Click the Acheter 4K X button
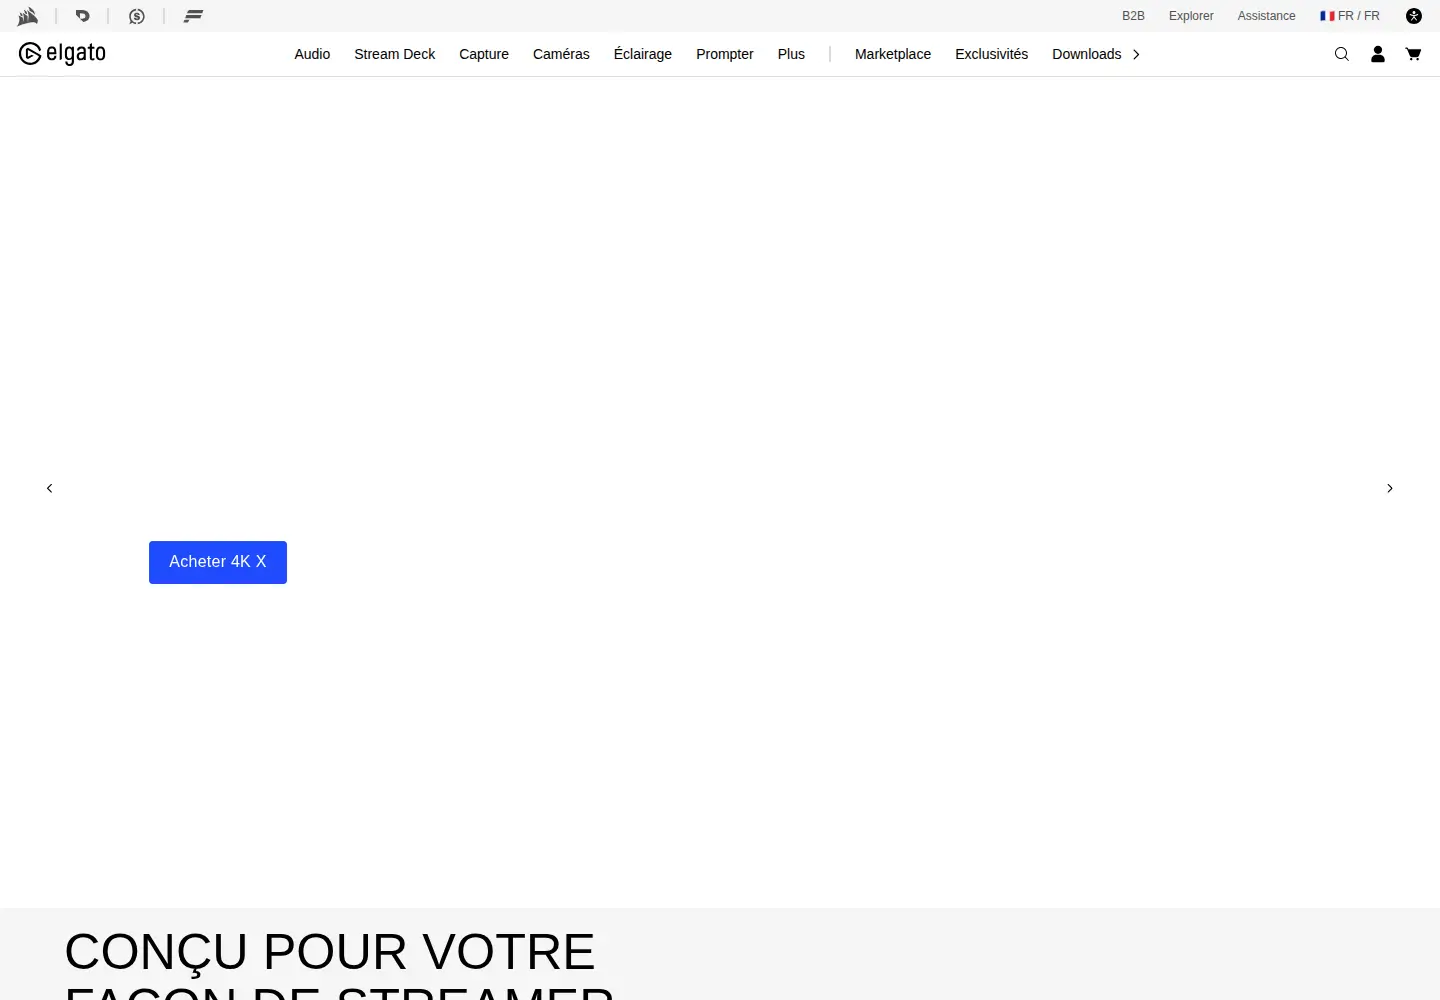Screen dimensions: 1440x1000 point(218,562)
